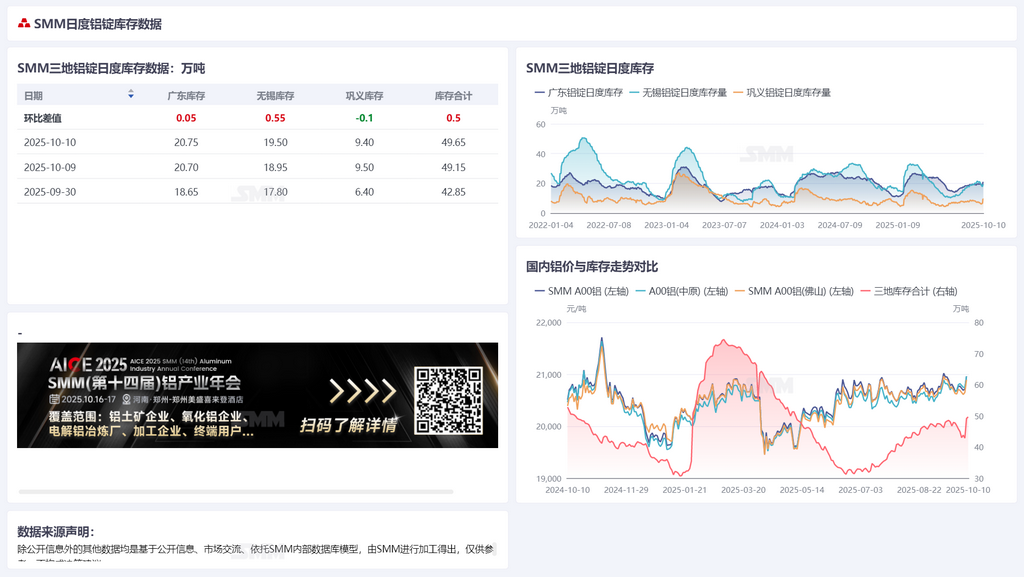Select the 环比差值 row label
This screenshot has width=1024, height=577.
click(42, 118)
